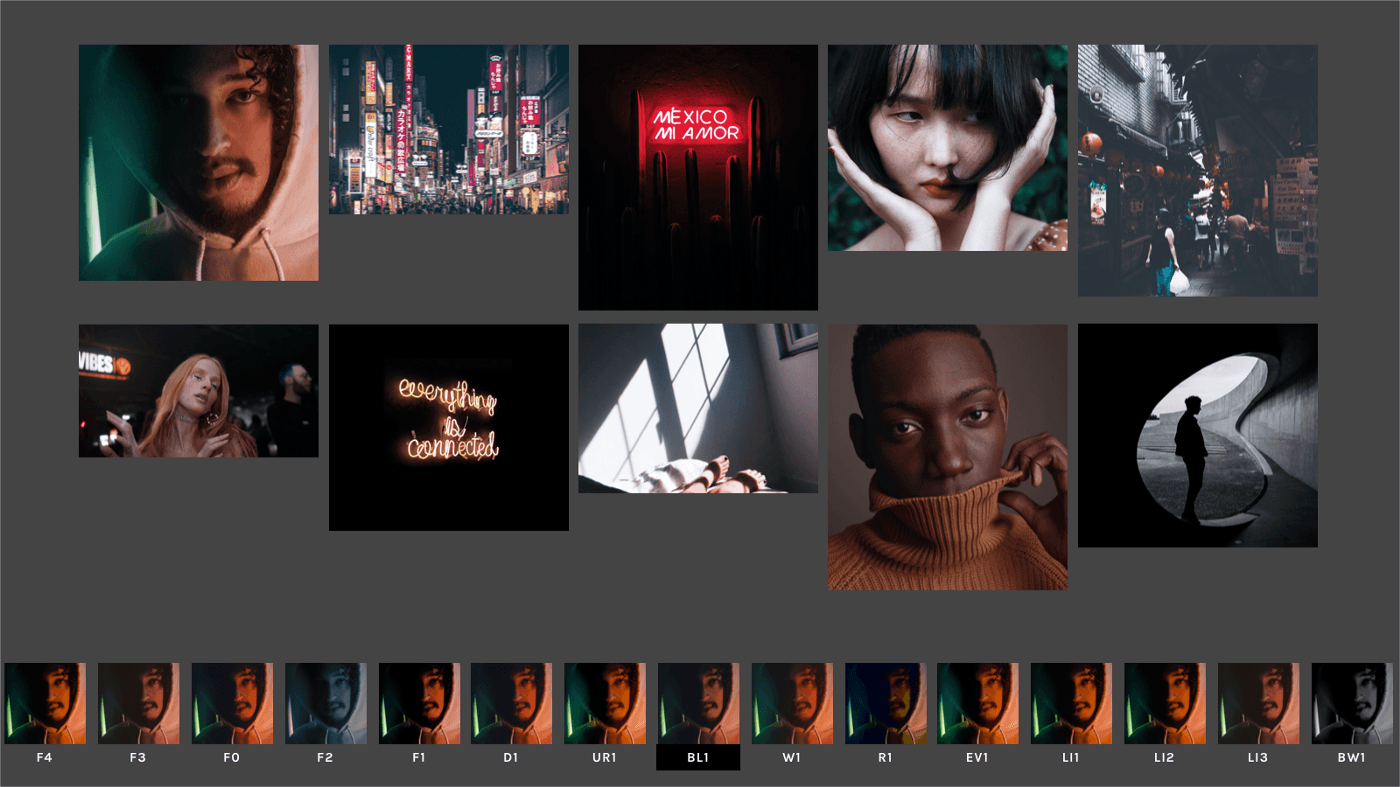Apply the F3 filter preset

coord(138,703)
